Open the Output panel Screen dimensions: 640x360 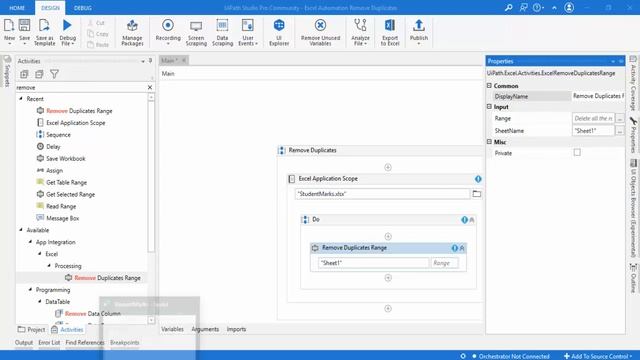pyautogui.click(x=24, y=342)
